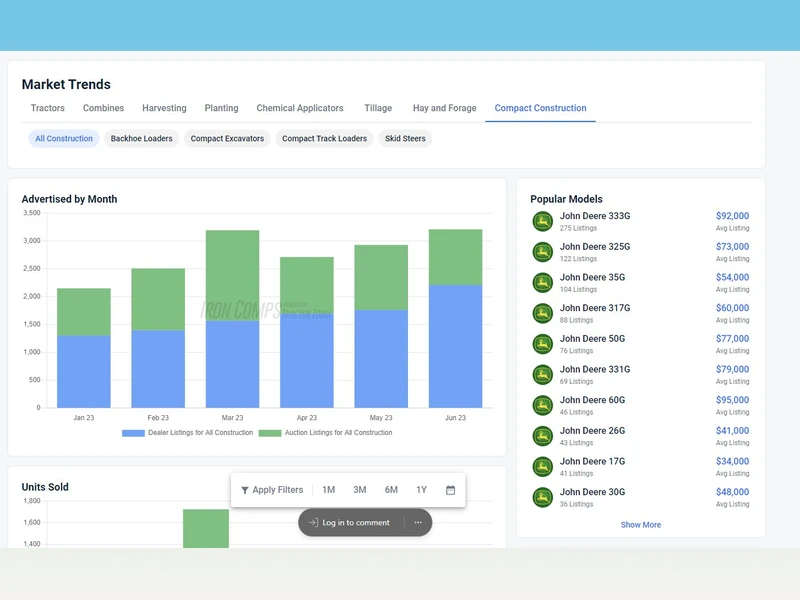This screenshot has height=600, width=800.
Task: Click the Apr 23 green auction bar
Action: pyautogui.click(x=307, y=285)
